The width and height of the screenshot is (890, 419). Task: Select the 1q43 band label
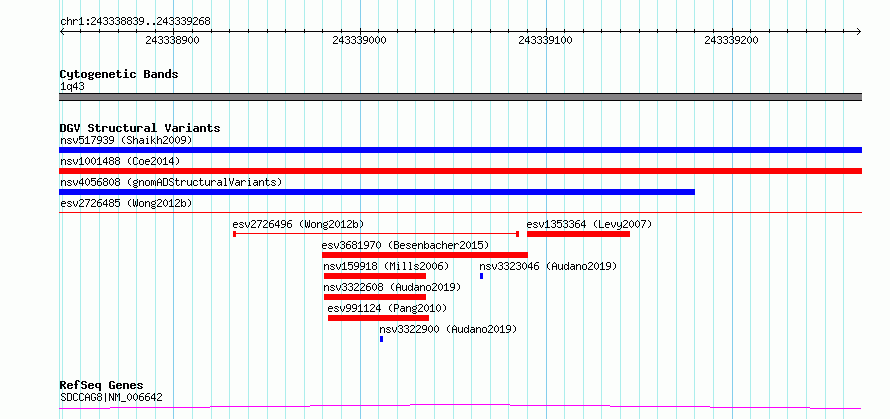tap(73, 87)
